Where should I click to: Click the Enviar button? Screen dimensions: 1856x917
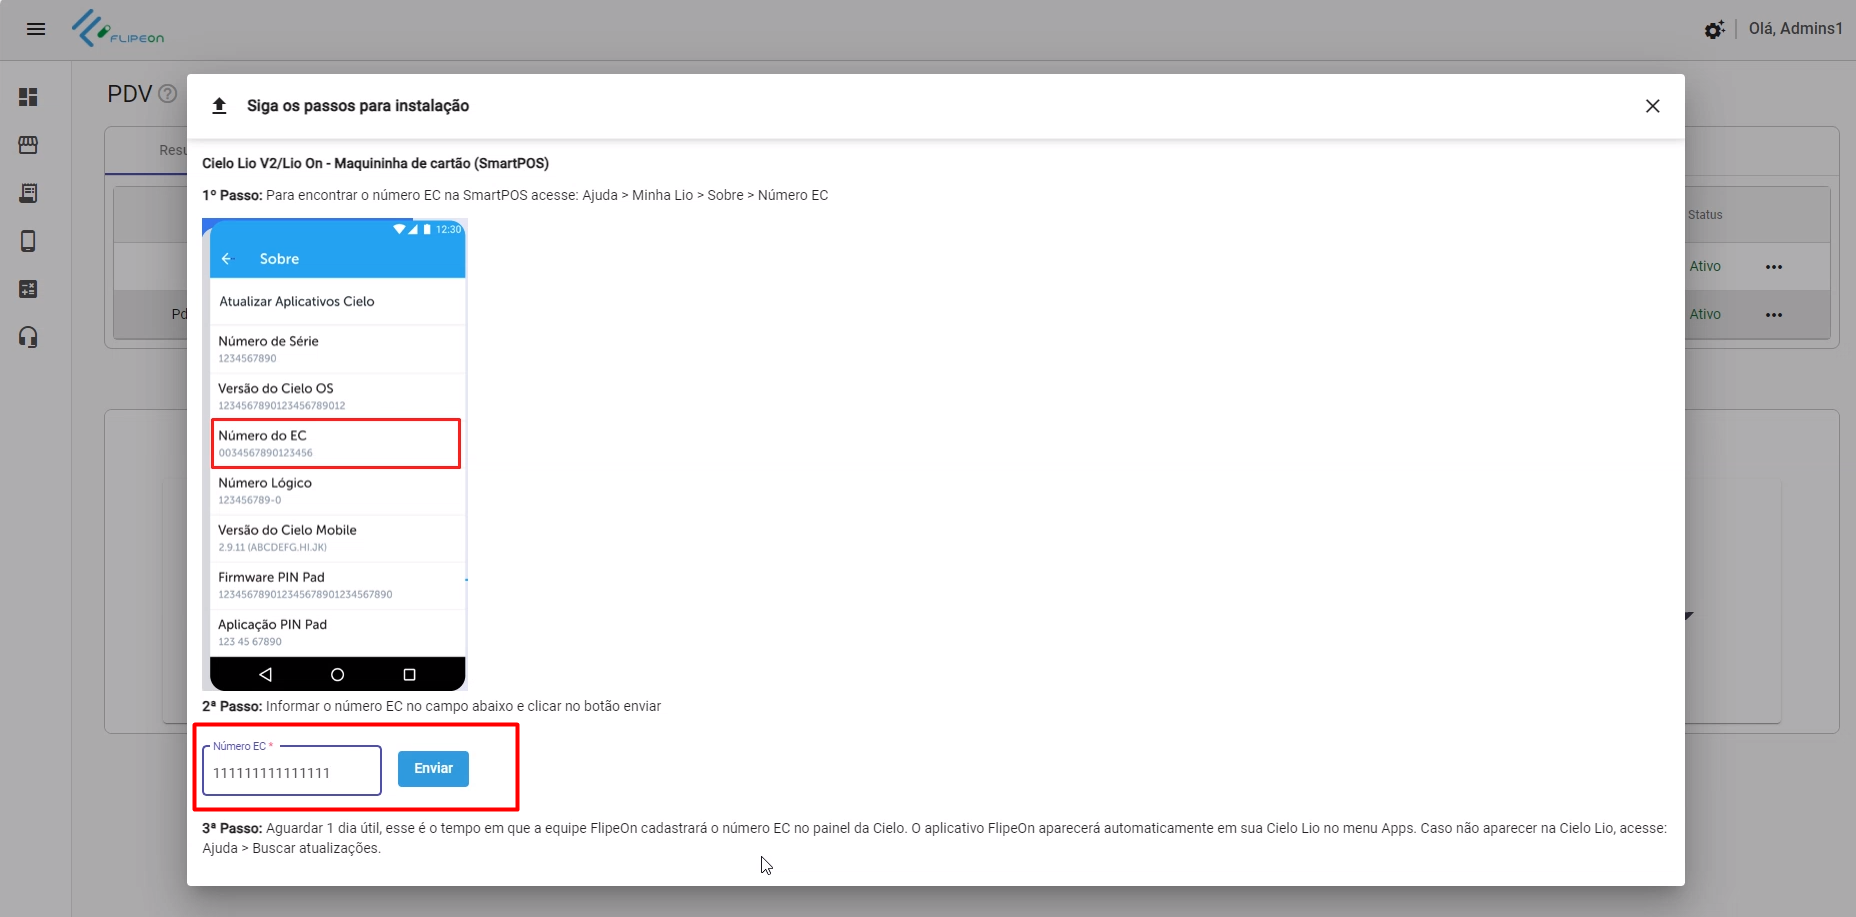click(433, 769)
